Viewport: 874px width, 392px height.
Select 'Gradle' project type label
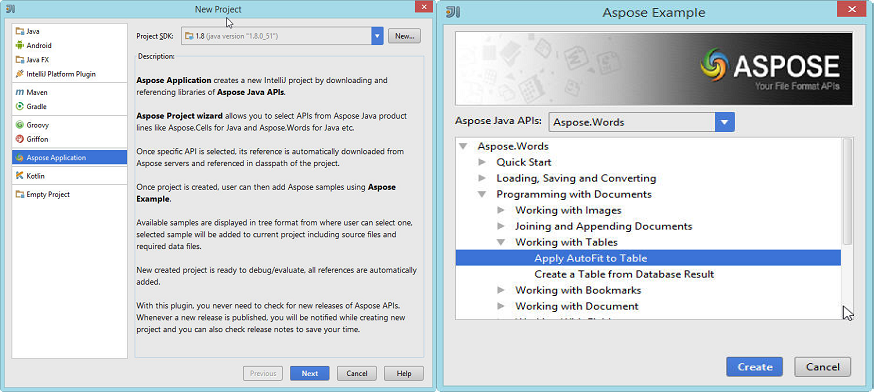click(36, 106)
